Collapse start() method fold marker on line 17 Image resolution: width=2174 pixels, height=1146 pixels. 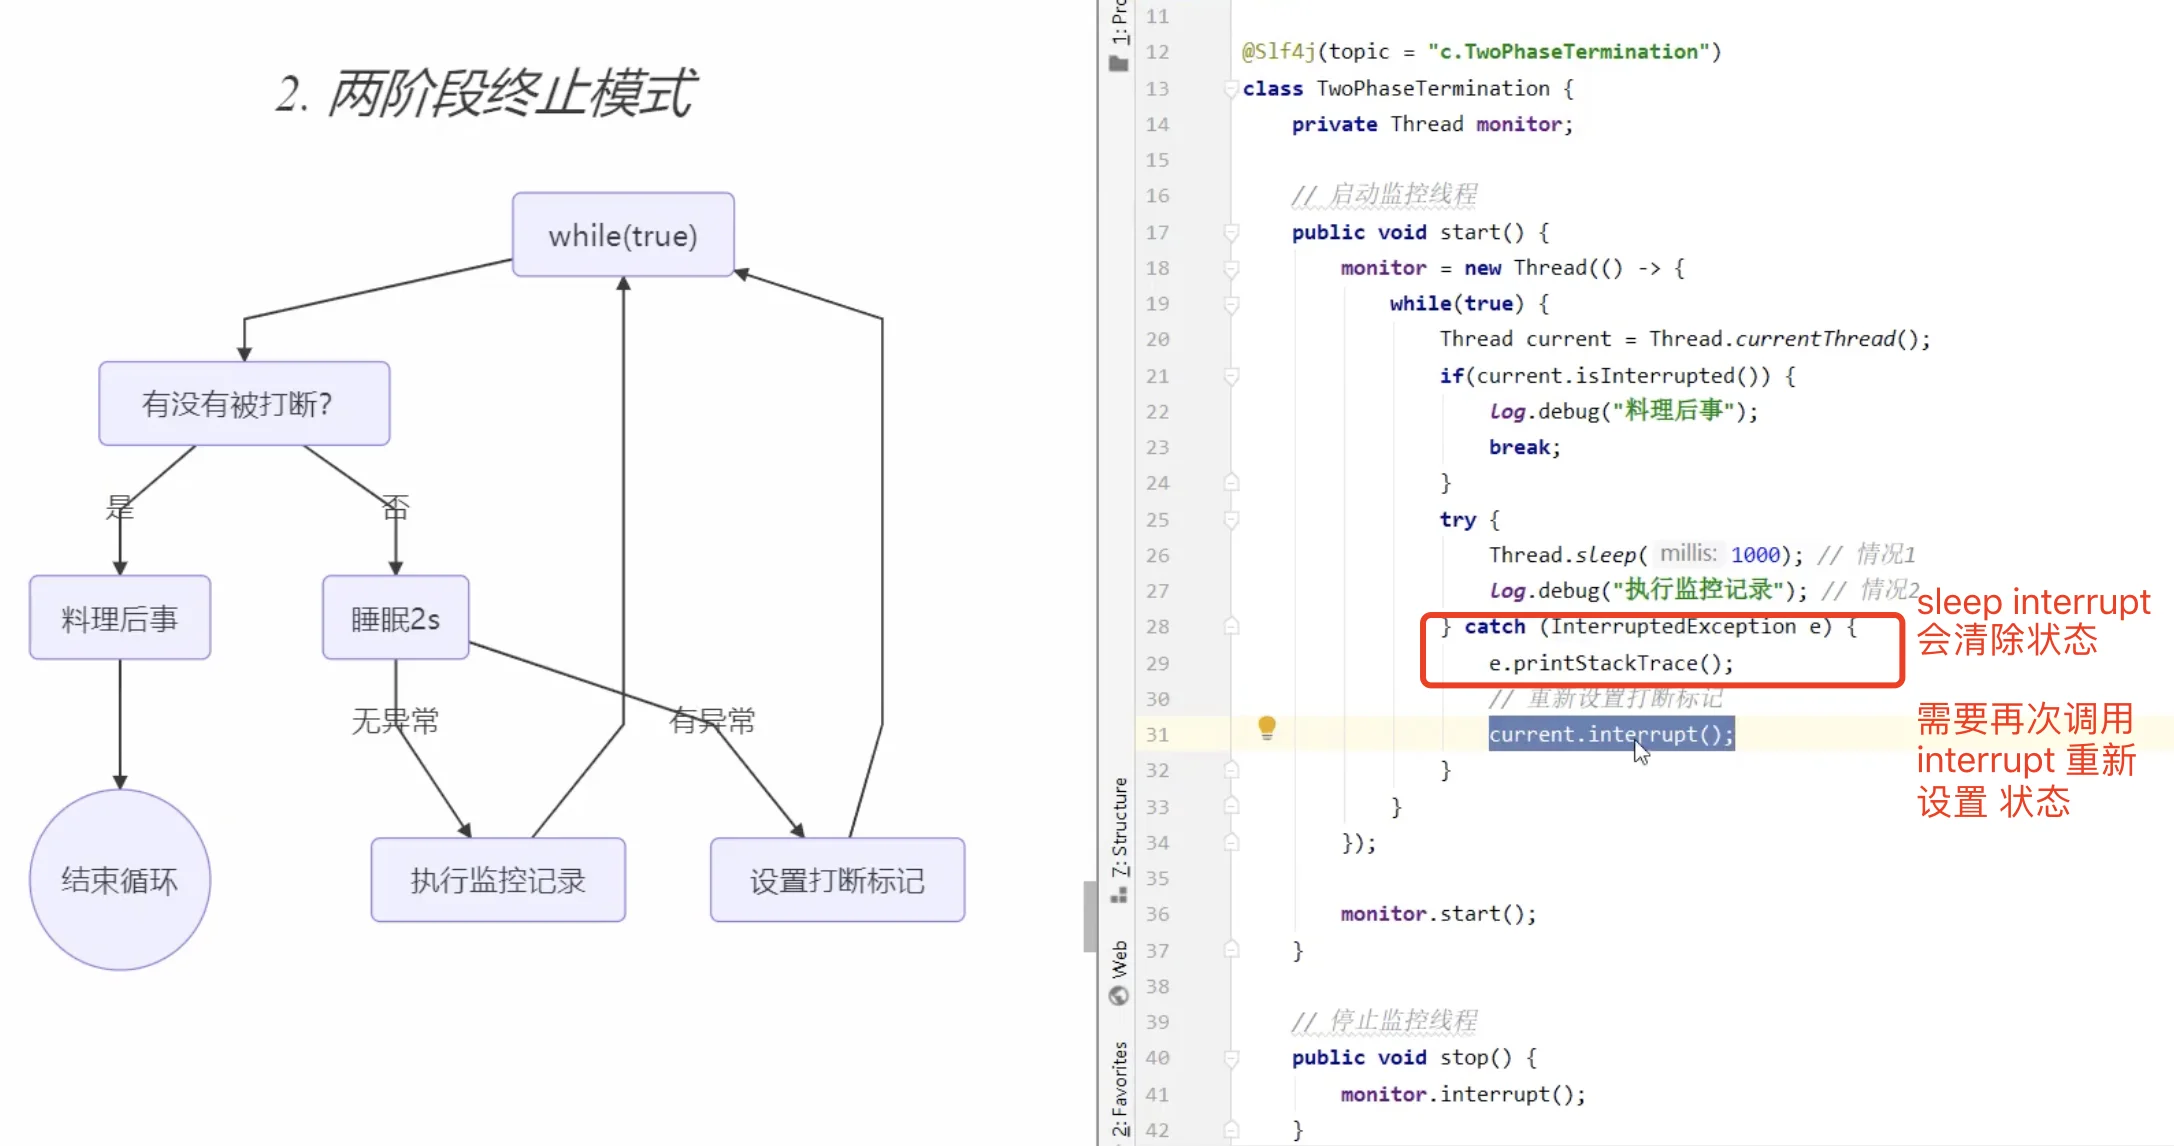[x=1231, y=233]
